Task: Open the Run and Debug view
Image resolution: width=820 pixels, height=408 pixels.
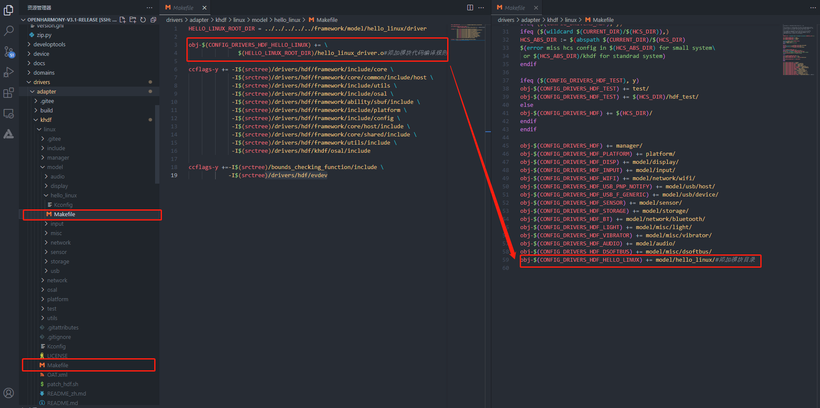Action: (8, 72)
